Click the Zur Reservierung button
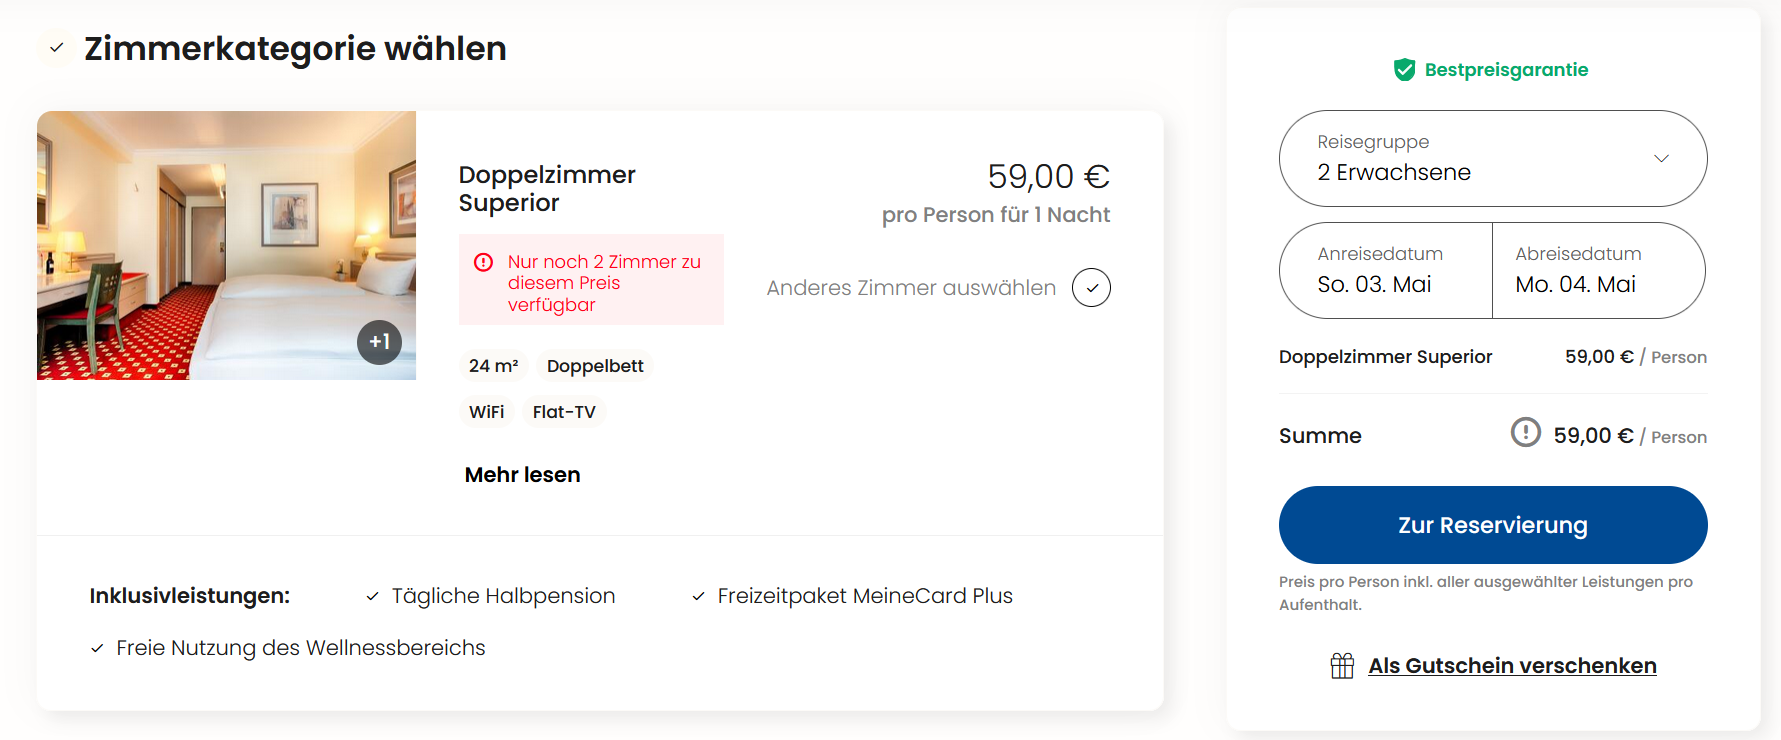The width and height of the screenshot is (1781, 740). 1492,524
